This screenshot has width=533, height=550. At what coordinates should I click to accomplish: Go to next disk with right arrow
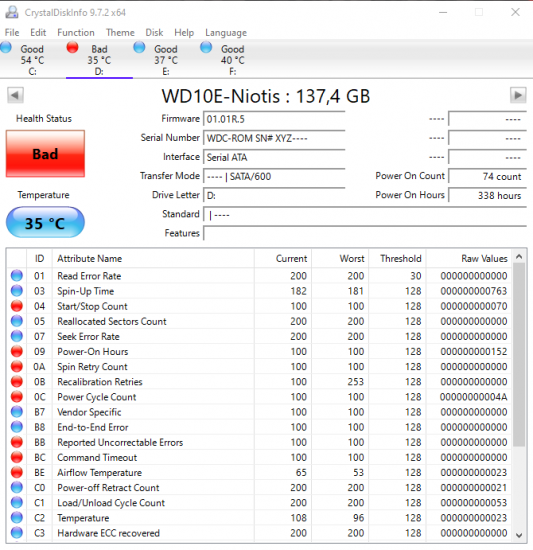click(x=518, y=95)
